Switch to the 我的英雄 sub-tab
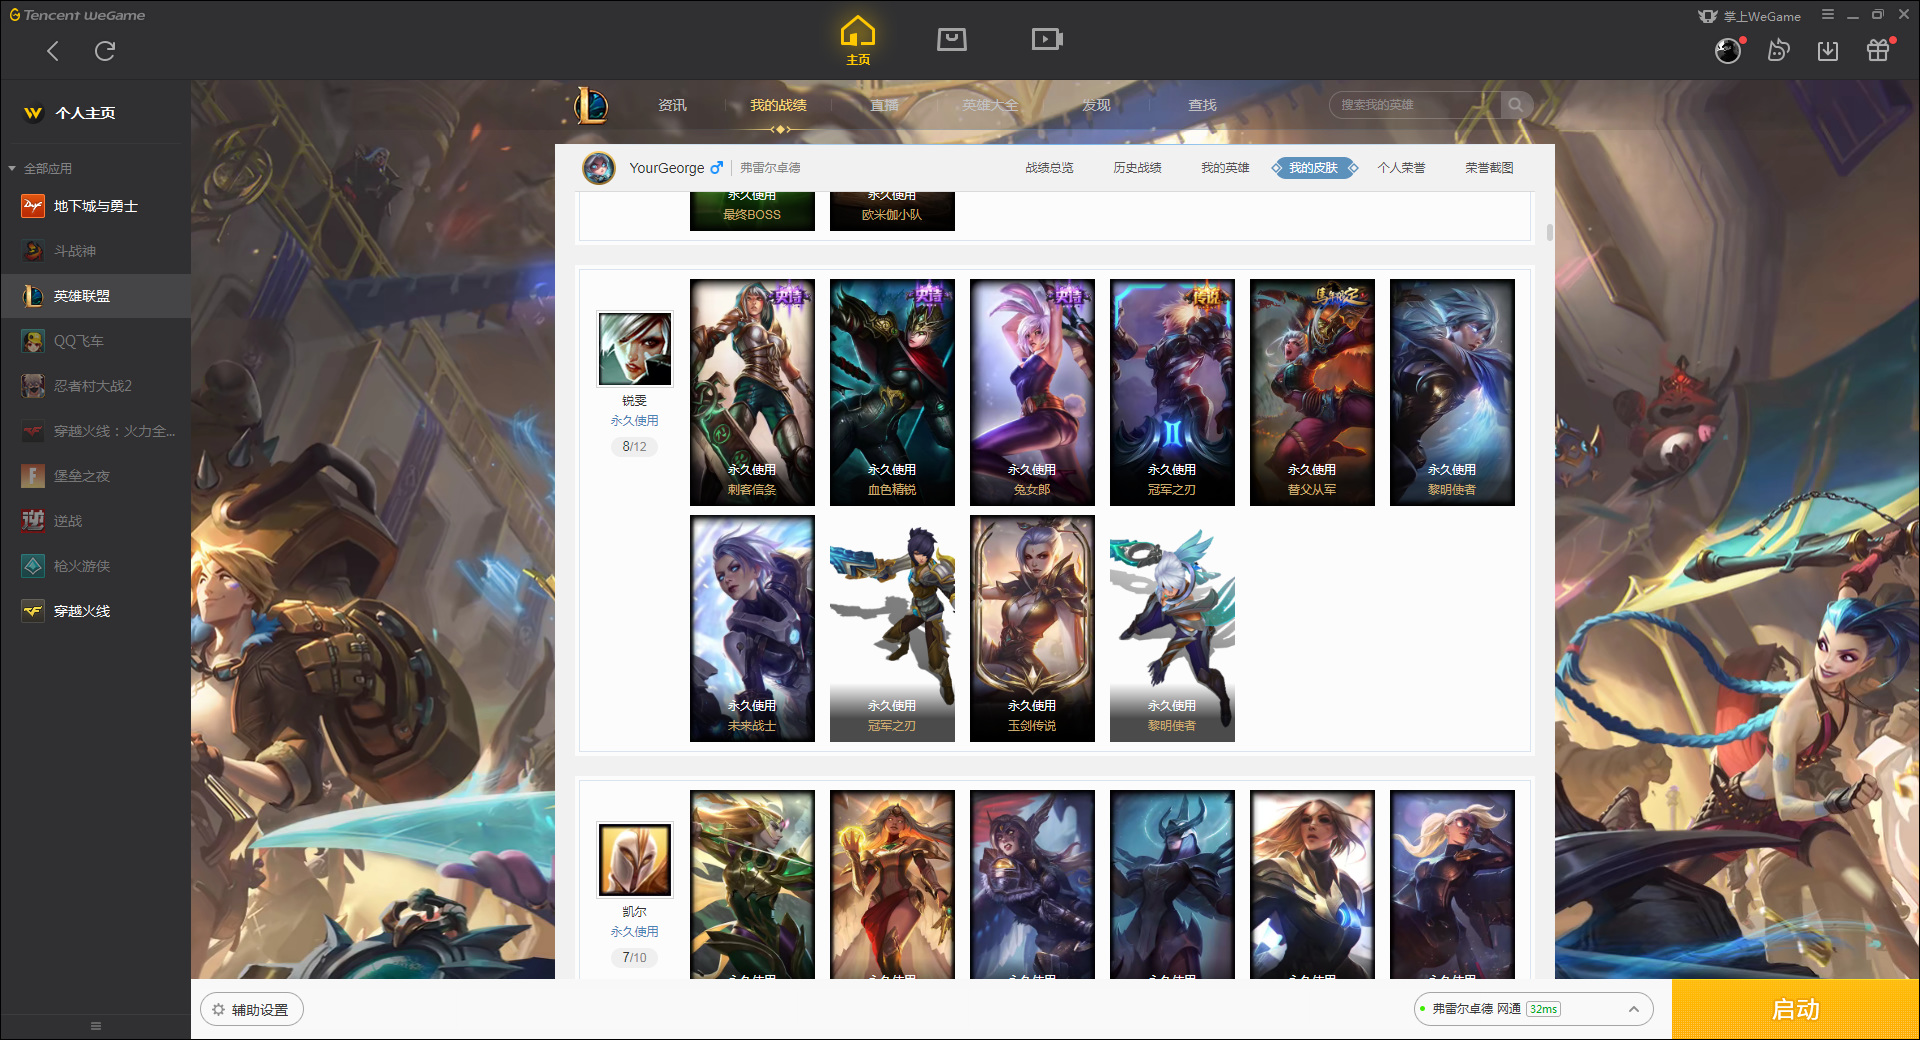 [x=1225, y=168]
